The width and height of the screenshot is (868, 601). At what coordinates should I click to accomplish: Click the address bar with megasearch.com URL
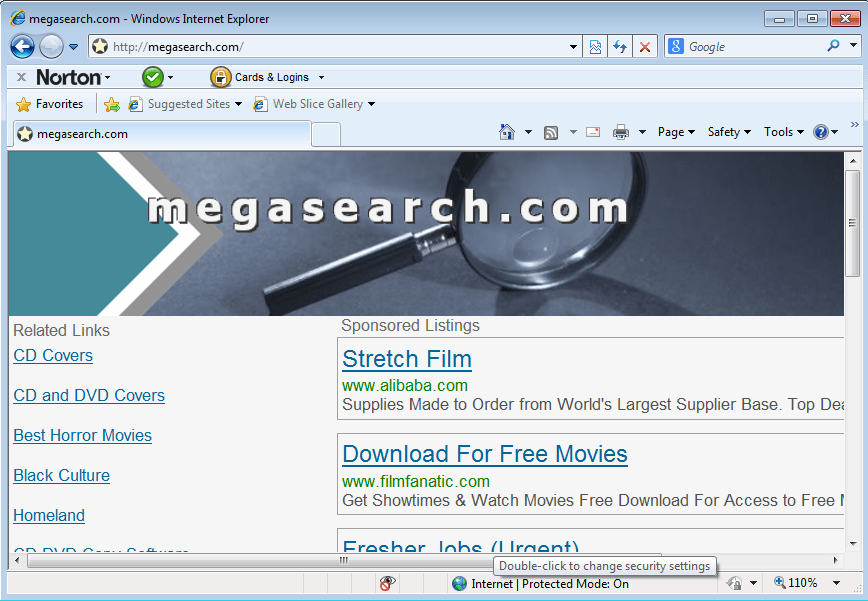335,46
